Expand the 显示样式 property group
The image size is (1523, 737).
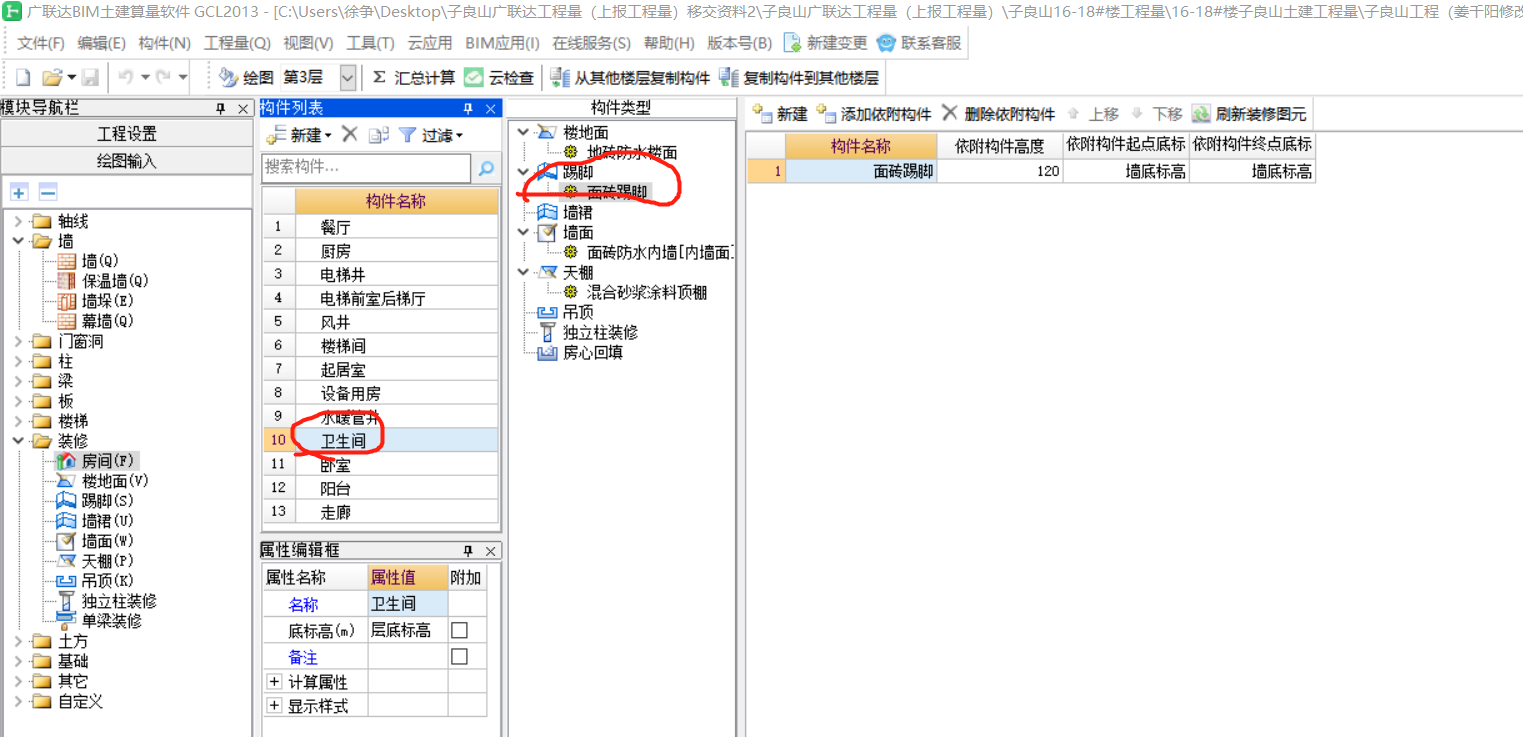click(274, 706)
